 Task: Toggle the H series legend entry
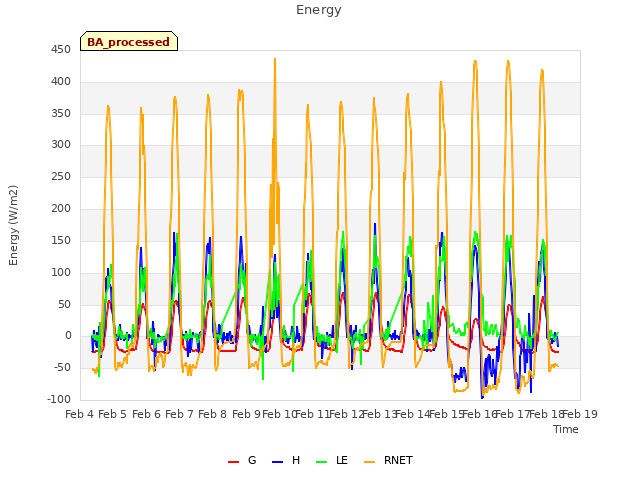click(x=286, y=460)
